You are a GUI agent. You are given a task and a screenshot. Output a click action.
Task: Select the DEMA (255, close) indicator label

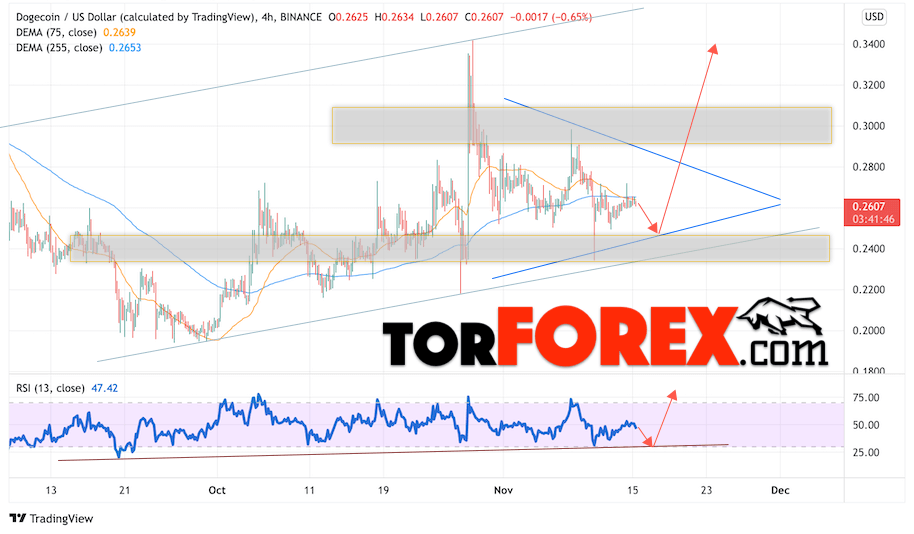click(x=59, y=48)
